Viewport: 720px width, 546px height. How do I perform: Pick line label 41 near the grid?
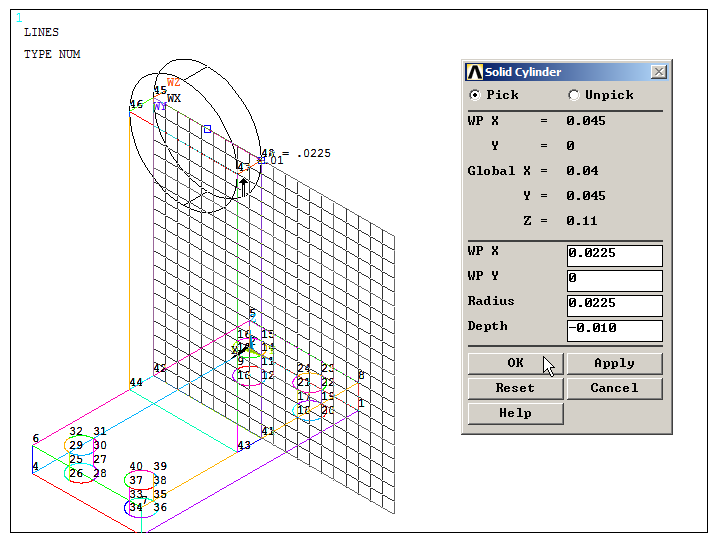267,431
